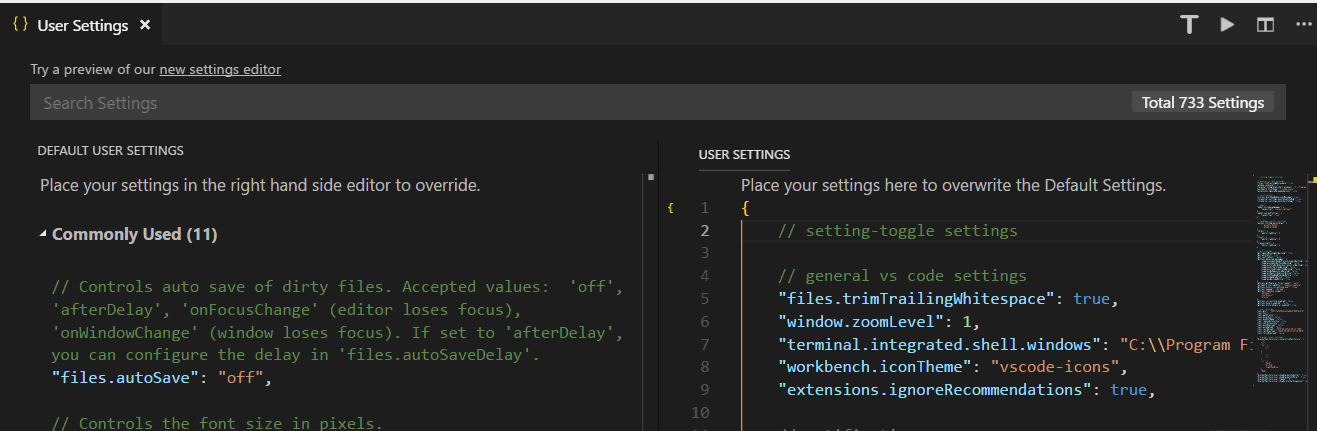Click the play arrow icon in the editor title bar
The height and width of the screenshot is (431, 1317).
click(1227, 25)
